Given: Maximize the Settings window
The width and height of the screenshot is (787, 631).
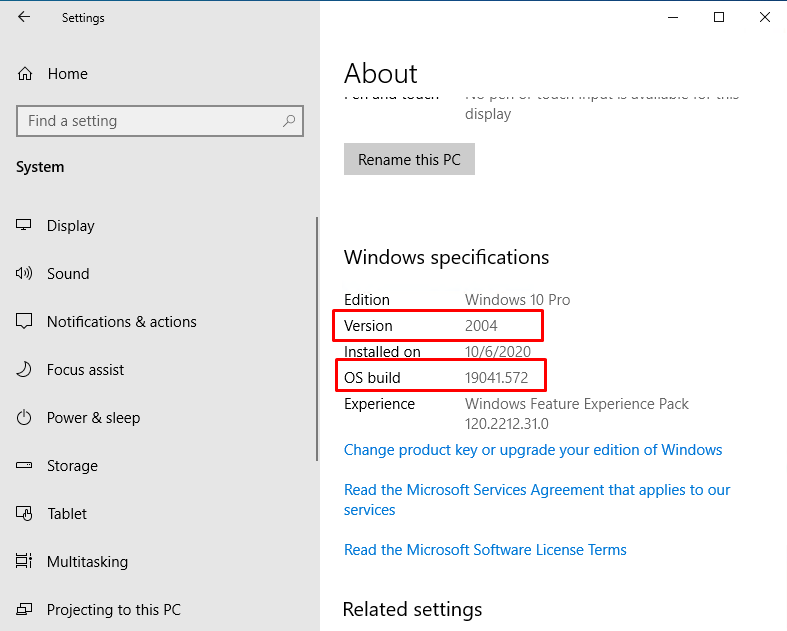Looking at the screenshot, I should click(719, 17).
